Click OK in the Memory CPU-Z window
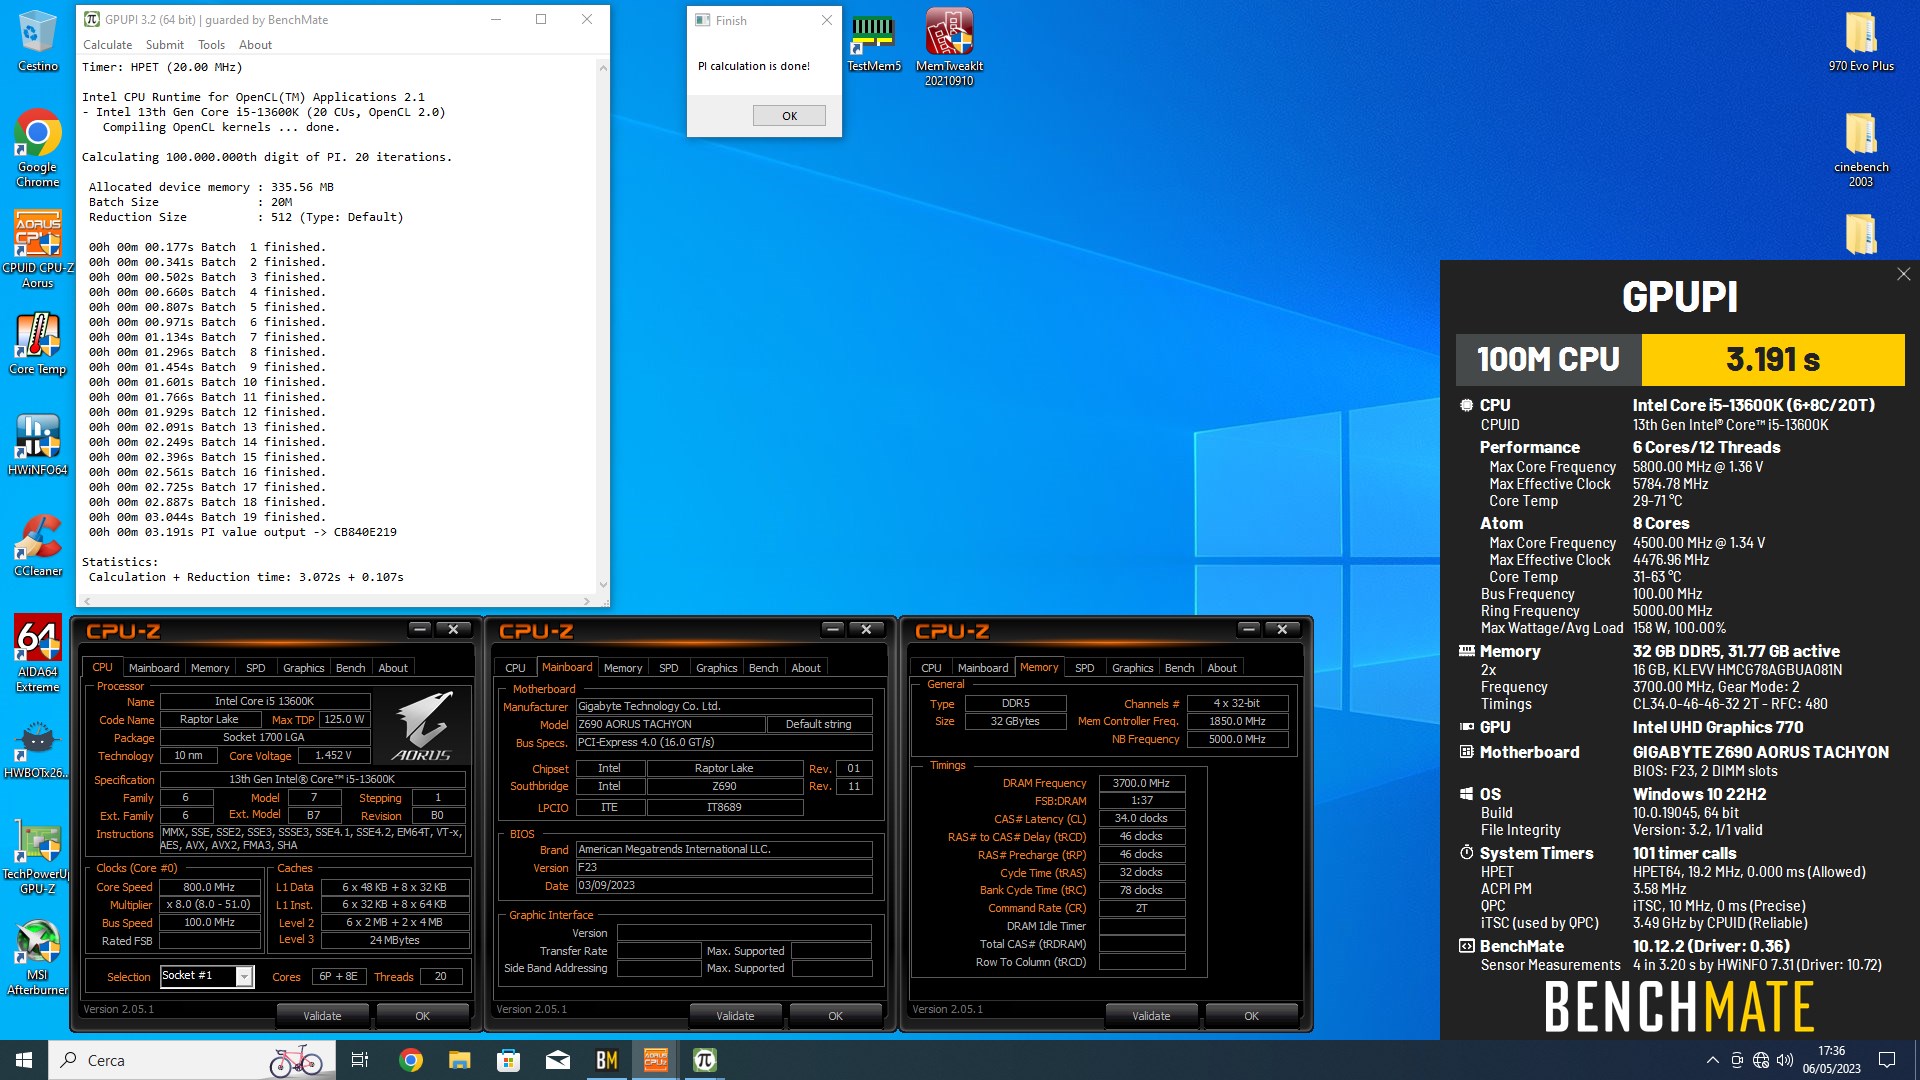1920x1080 pixels. [1251, 1016]
